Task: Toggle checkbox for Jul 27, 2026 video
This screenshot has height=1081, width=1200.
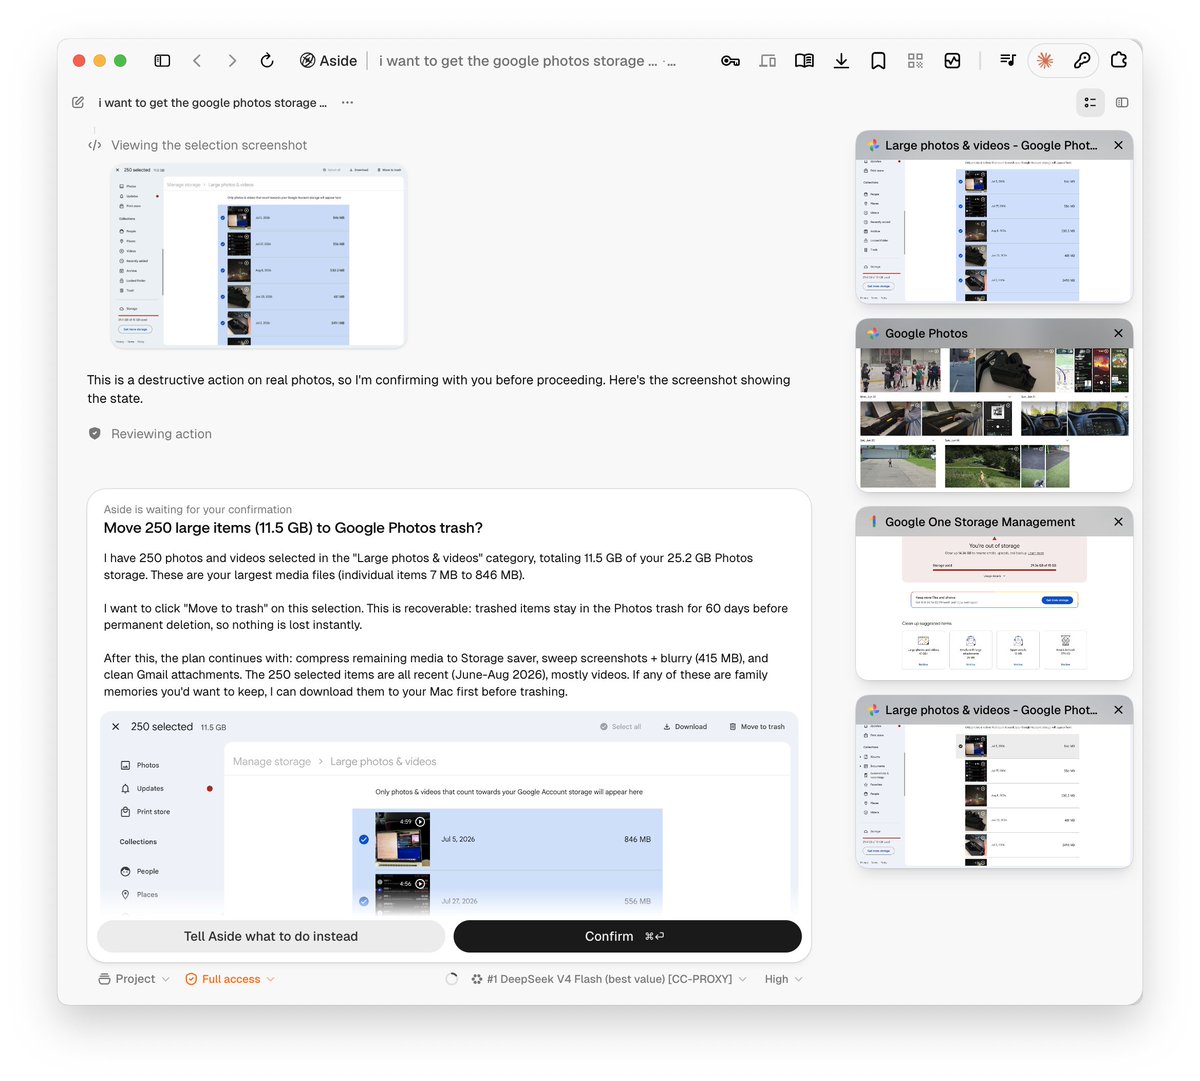Action: point(364,901)
